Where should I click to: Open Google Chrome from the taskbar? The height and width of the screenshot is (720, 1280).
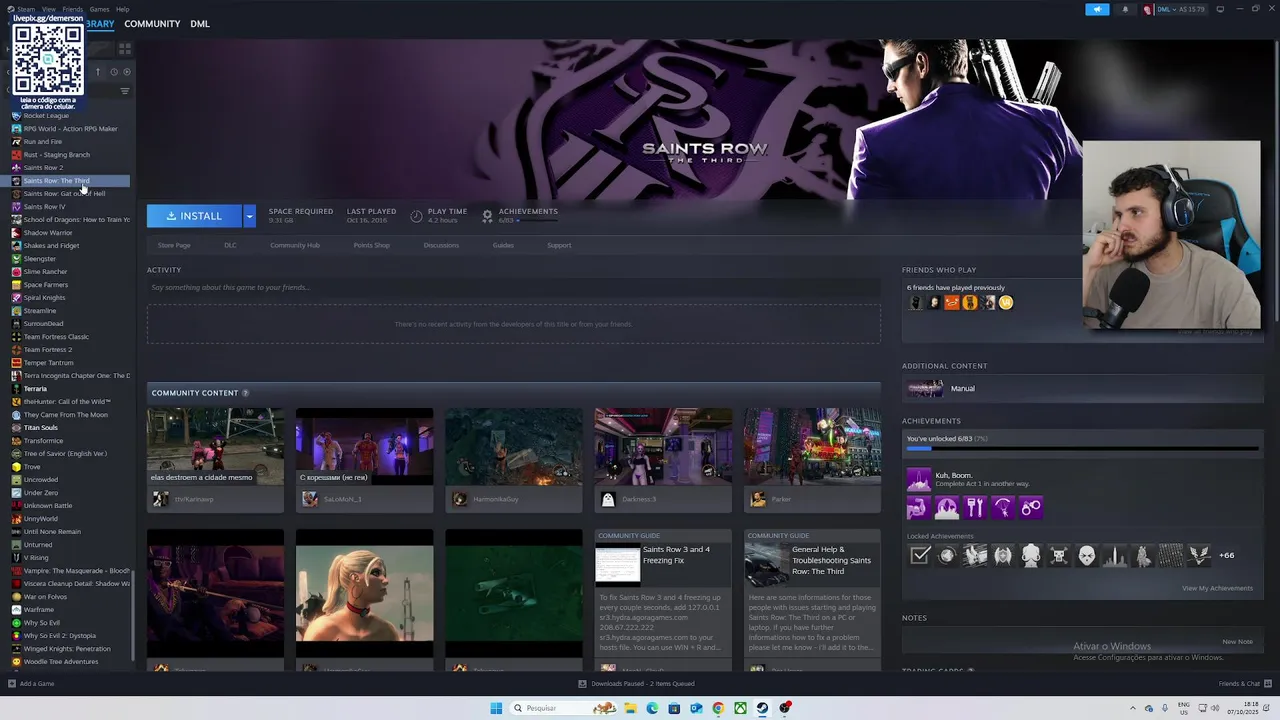[718, 708]
